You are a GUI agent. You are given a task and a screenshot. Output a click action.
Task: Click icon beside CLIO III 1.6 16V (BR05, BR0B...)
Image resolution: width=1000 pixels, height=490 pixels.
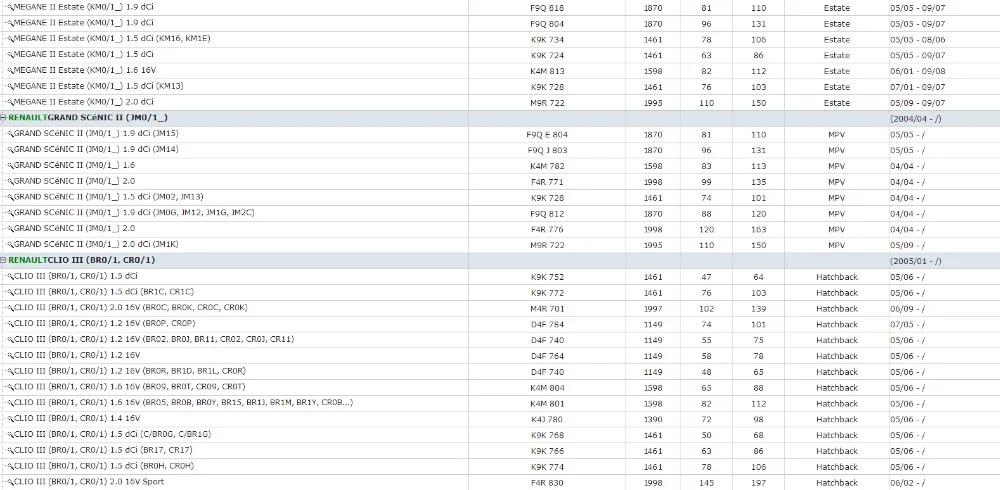coord(10,403)
